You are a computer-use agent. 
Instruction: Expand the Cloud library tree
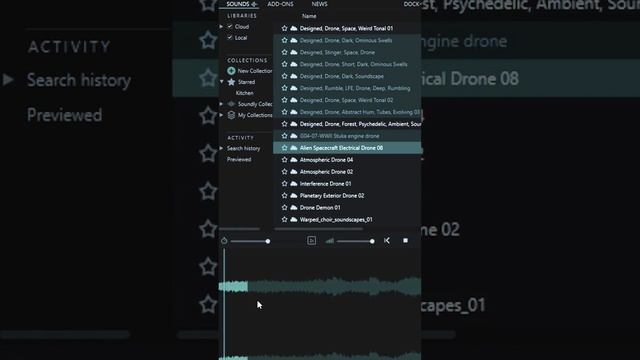(x=221, y=27)
